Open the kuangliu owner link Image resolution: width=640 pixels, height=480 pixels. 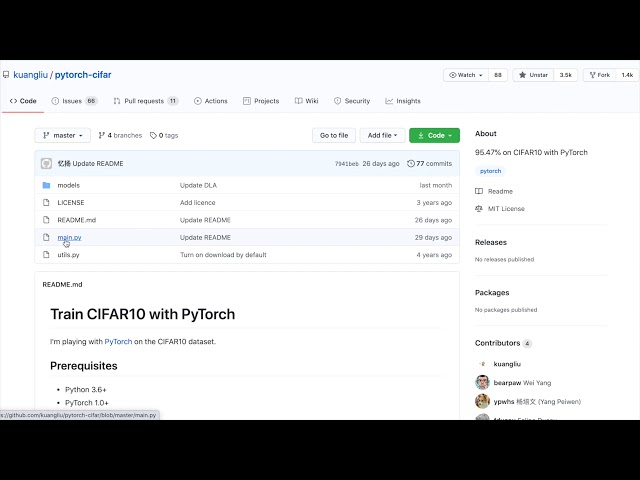pyautogui.click(x=31, y=75)
